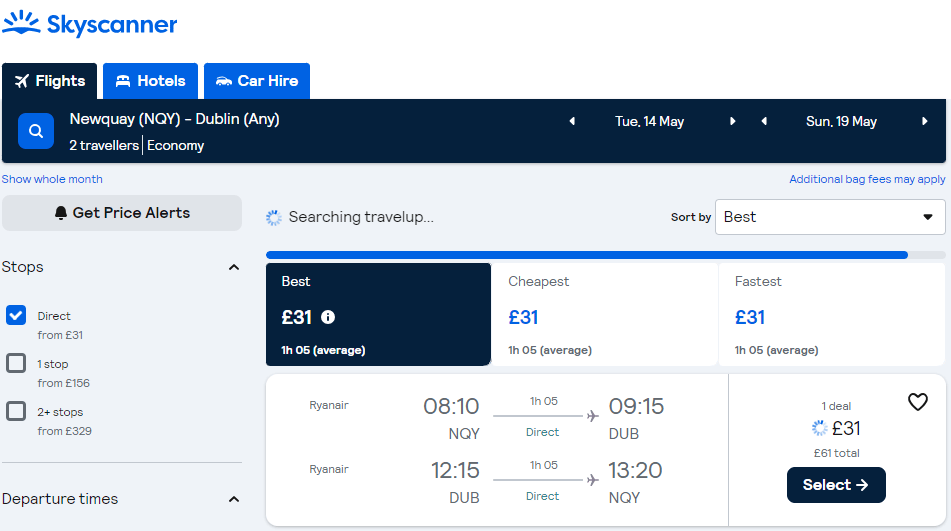951x531 pixels.
Task: Switch to the Hotels tab
Action: 150,81
